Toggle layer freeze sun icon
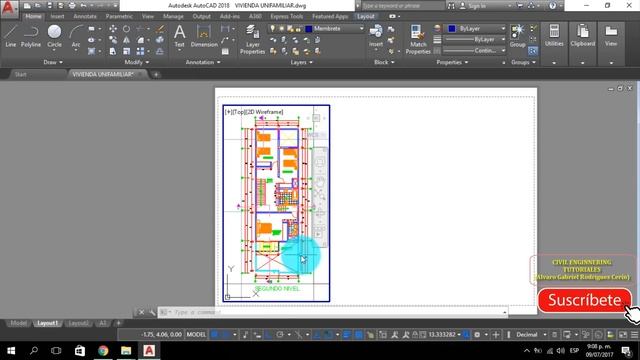This screenshot has width=640, height=360. pos(281,29)
